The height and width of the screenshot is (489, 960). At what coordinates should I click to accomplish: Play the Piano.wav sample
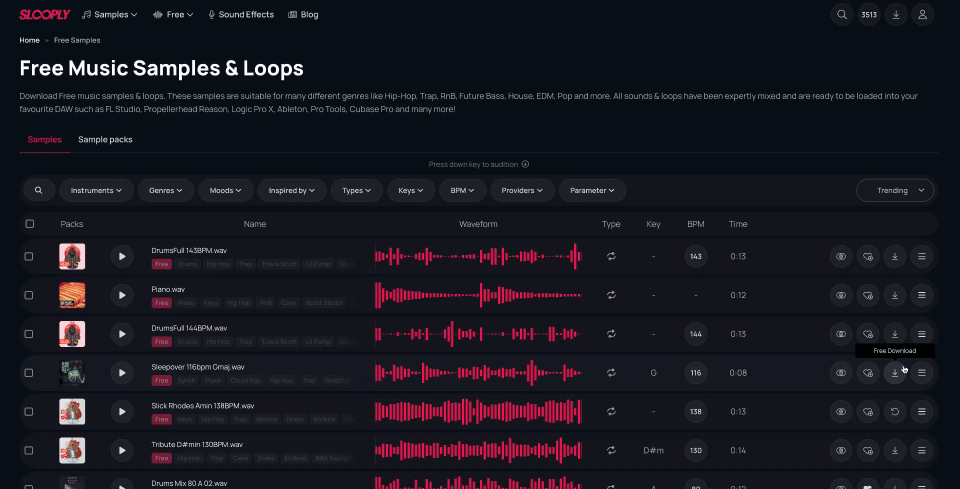(121, 295)
